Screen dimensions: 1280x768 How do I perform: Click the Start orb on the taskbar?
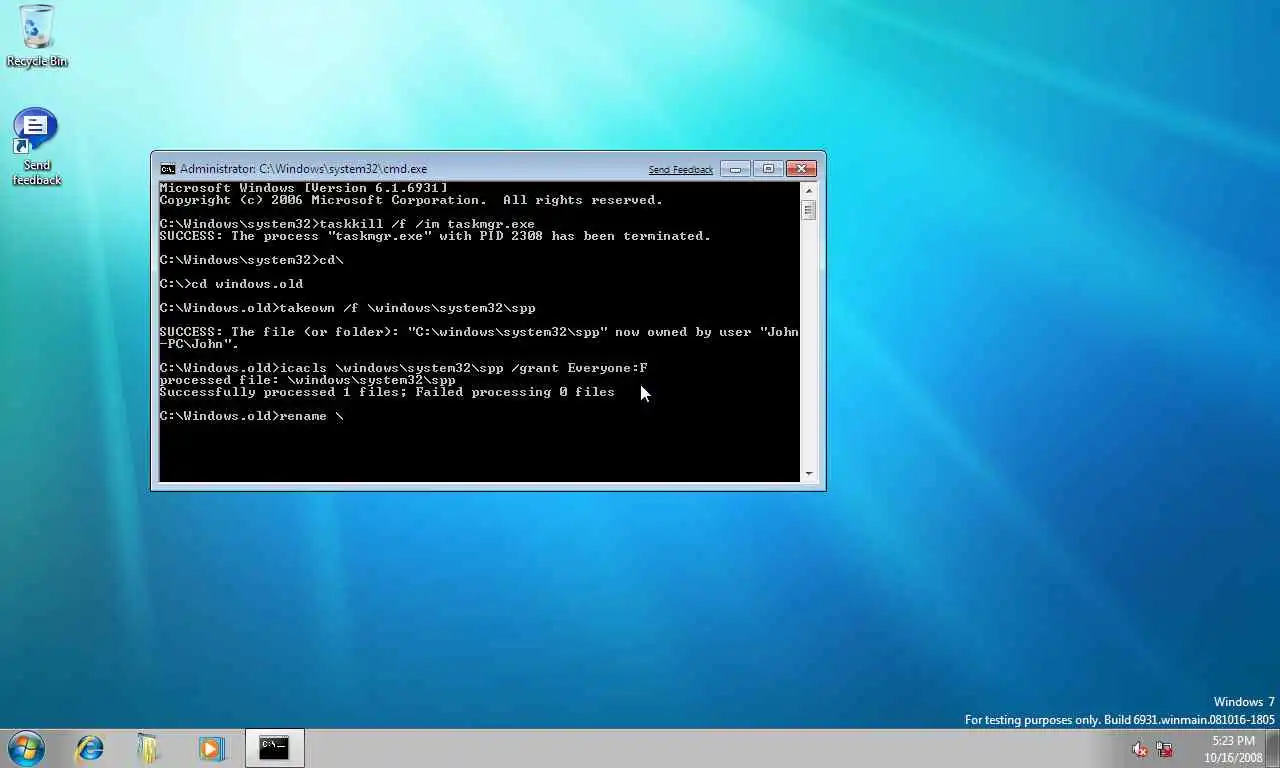tap(26, 748)
